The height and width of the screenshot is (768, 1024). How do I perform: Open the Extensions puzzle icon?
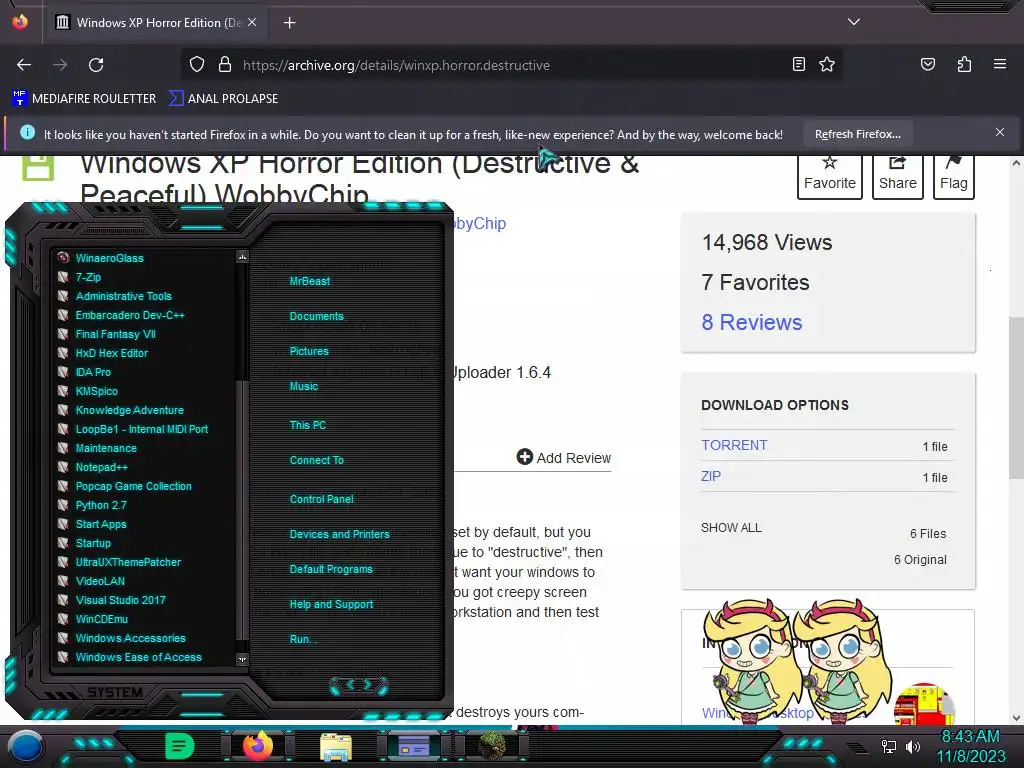tap(964, 64)
